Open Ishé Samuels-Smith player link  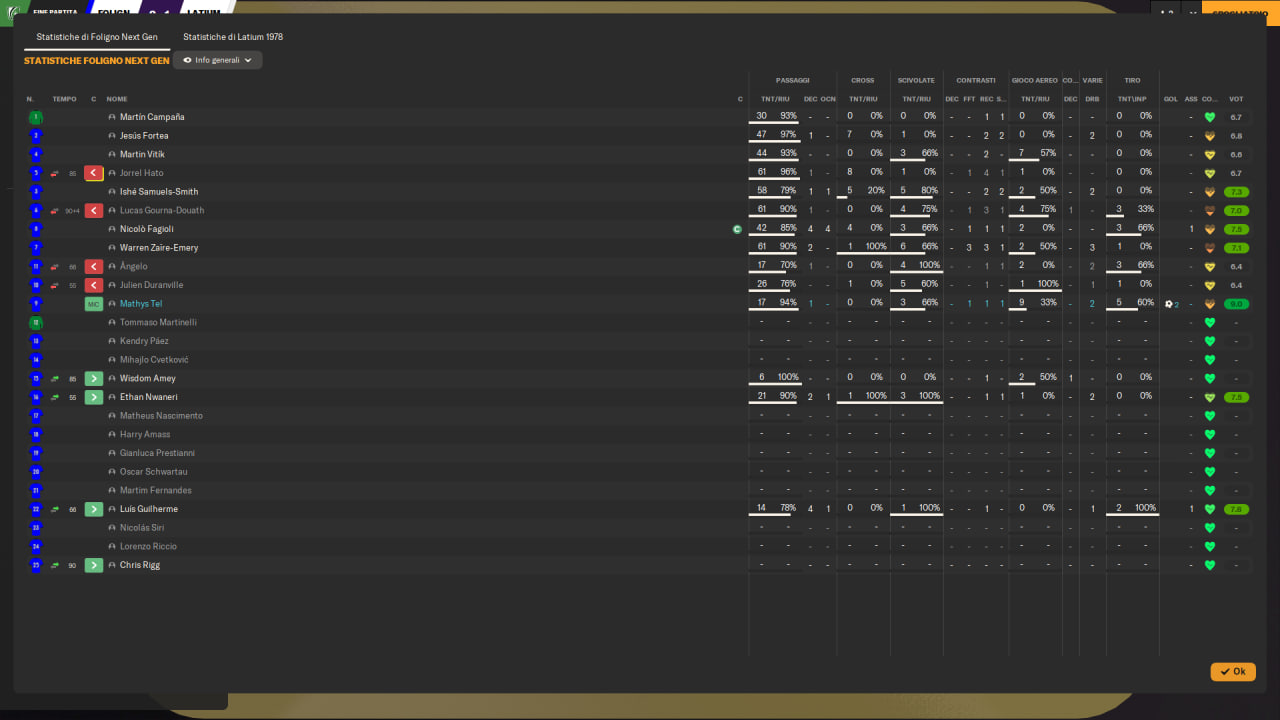point(159,192)
